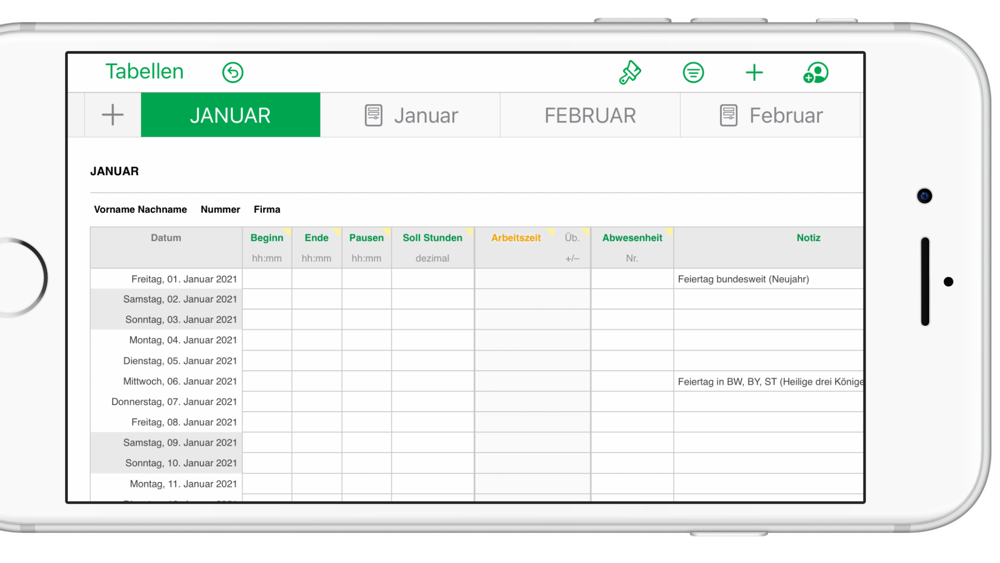Tap the form icon beside Februar
Viewport: 1000px width, 563px height.
coord(728,115)
